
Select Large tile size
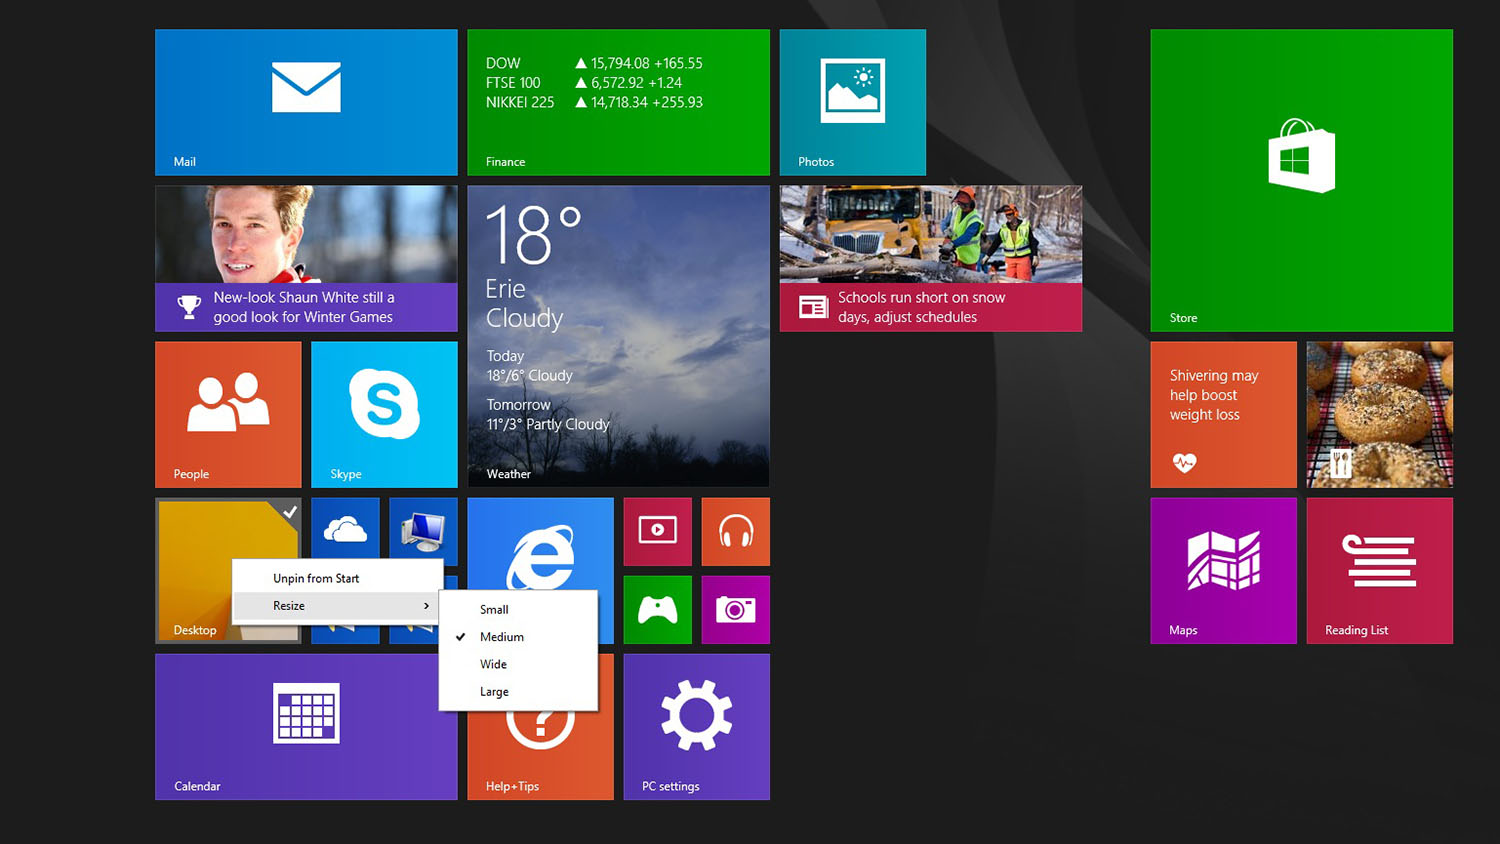pos(518,692)
